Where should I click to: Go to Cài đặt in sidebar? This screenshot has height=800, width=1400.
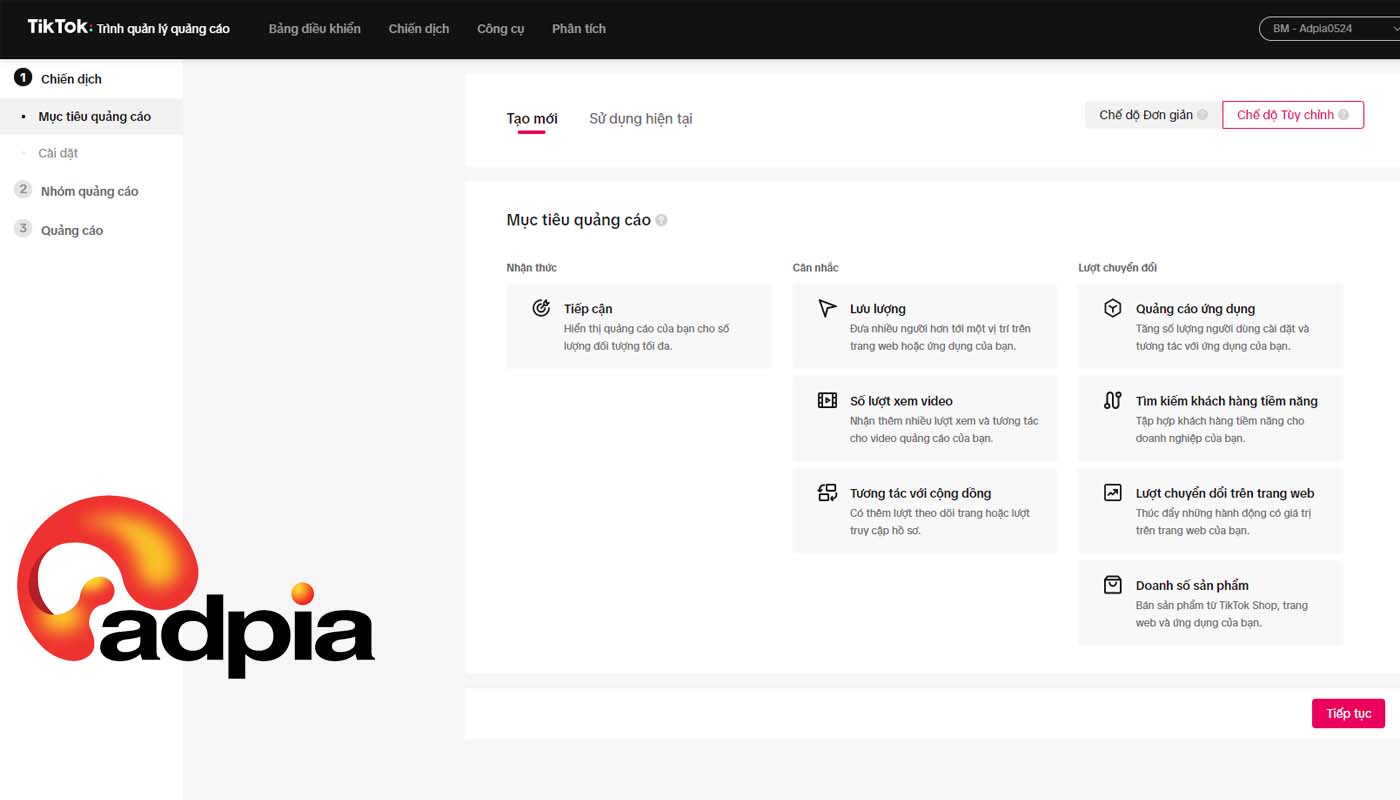58,153
